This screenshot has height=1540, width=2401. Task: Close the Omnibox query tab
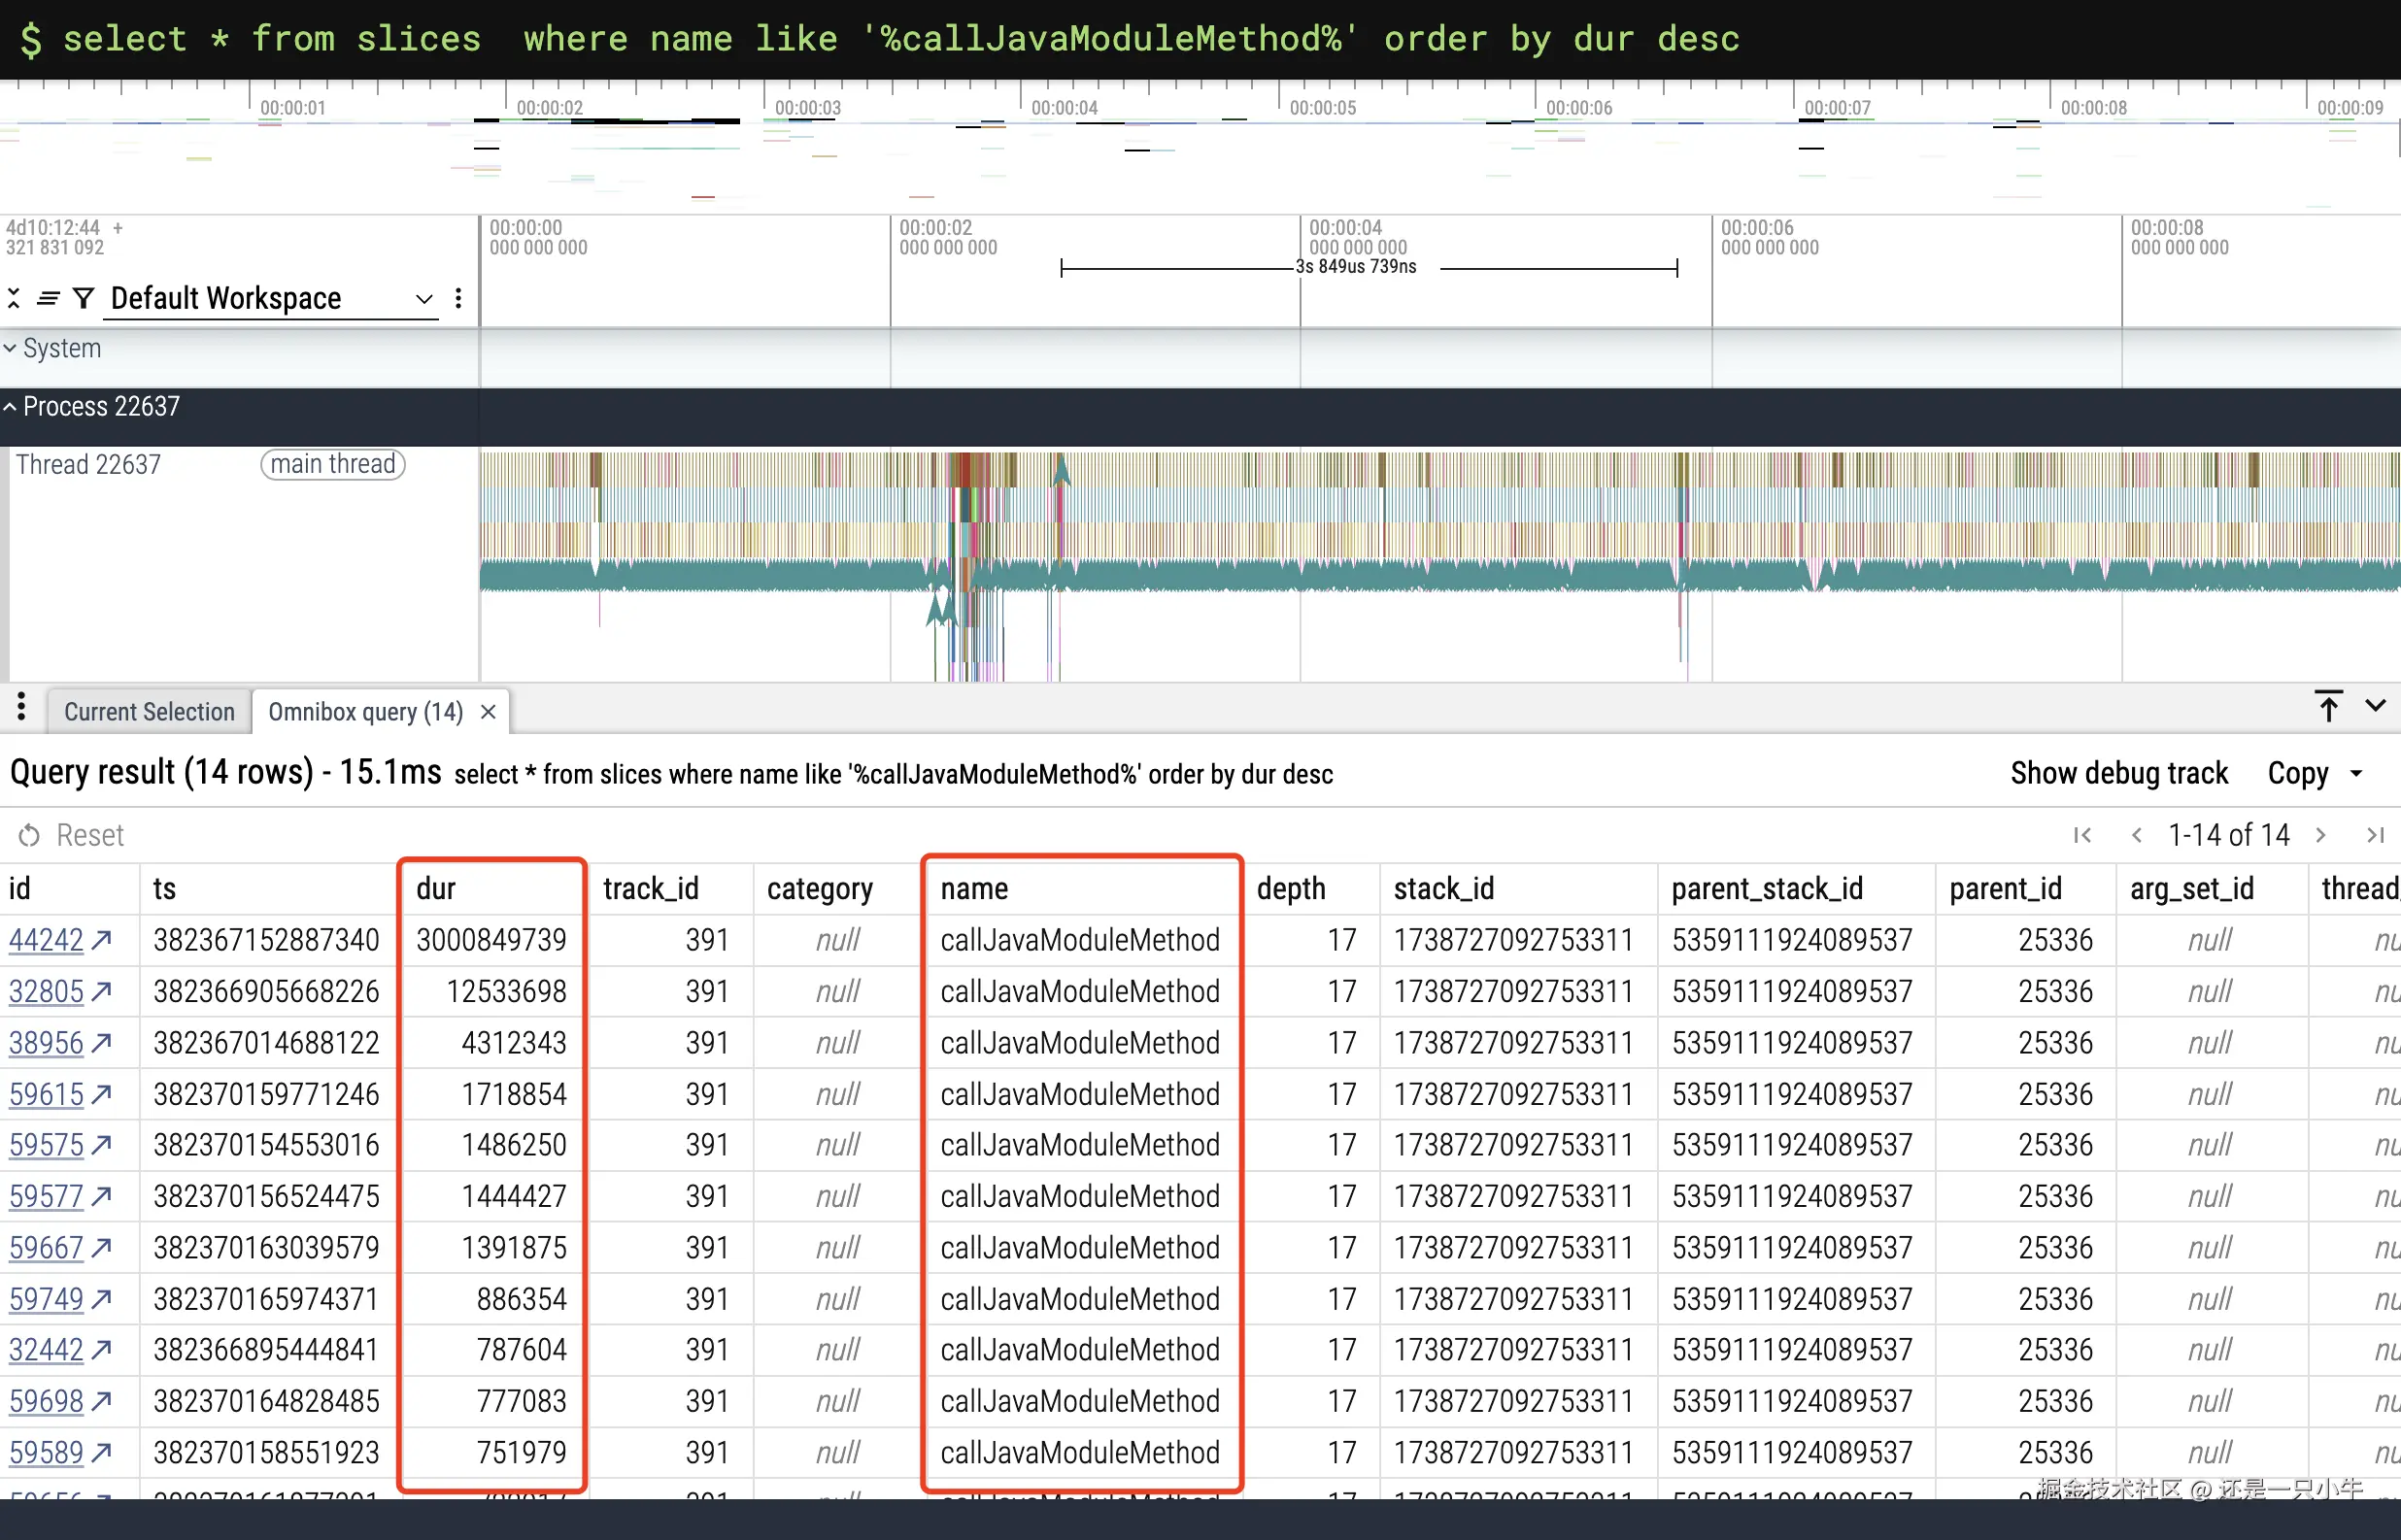488,712
